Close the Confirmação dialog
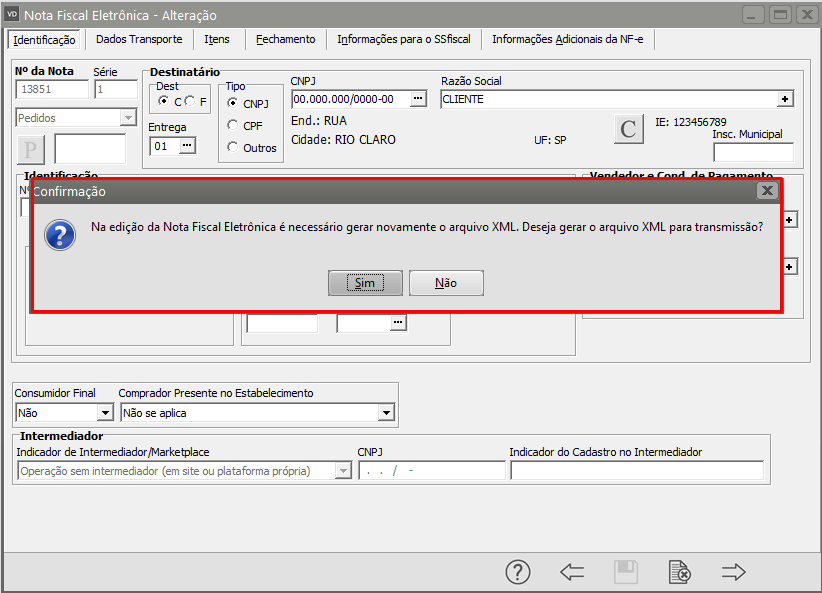The width and height of the screenshot is (822, 593). tap(767, 190)
